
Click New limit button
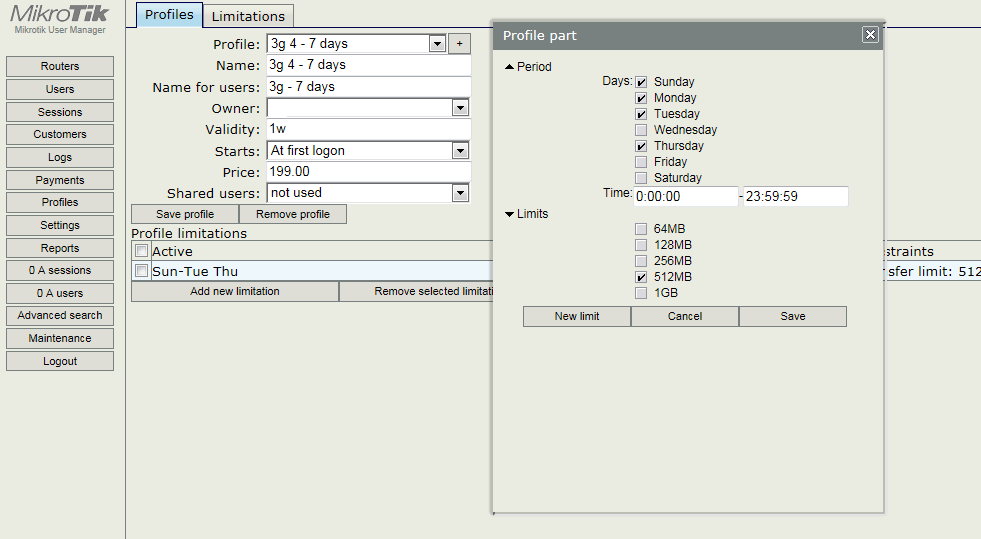point(577,316)
